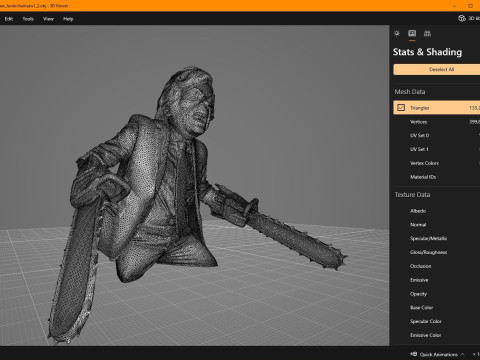This screenshot has height=360, width=480.
Task: Select UV Set 1 row
Action: (437, 149)
